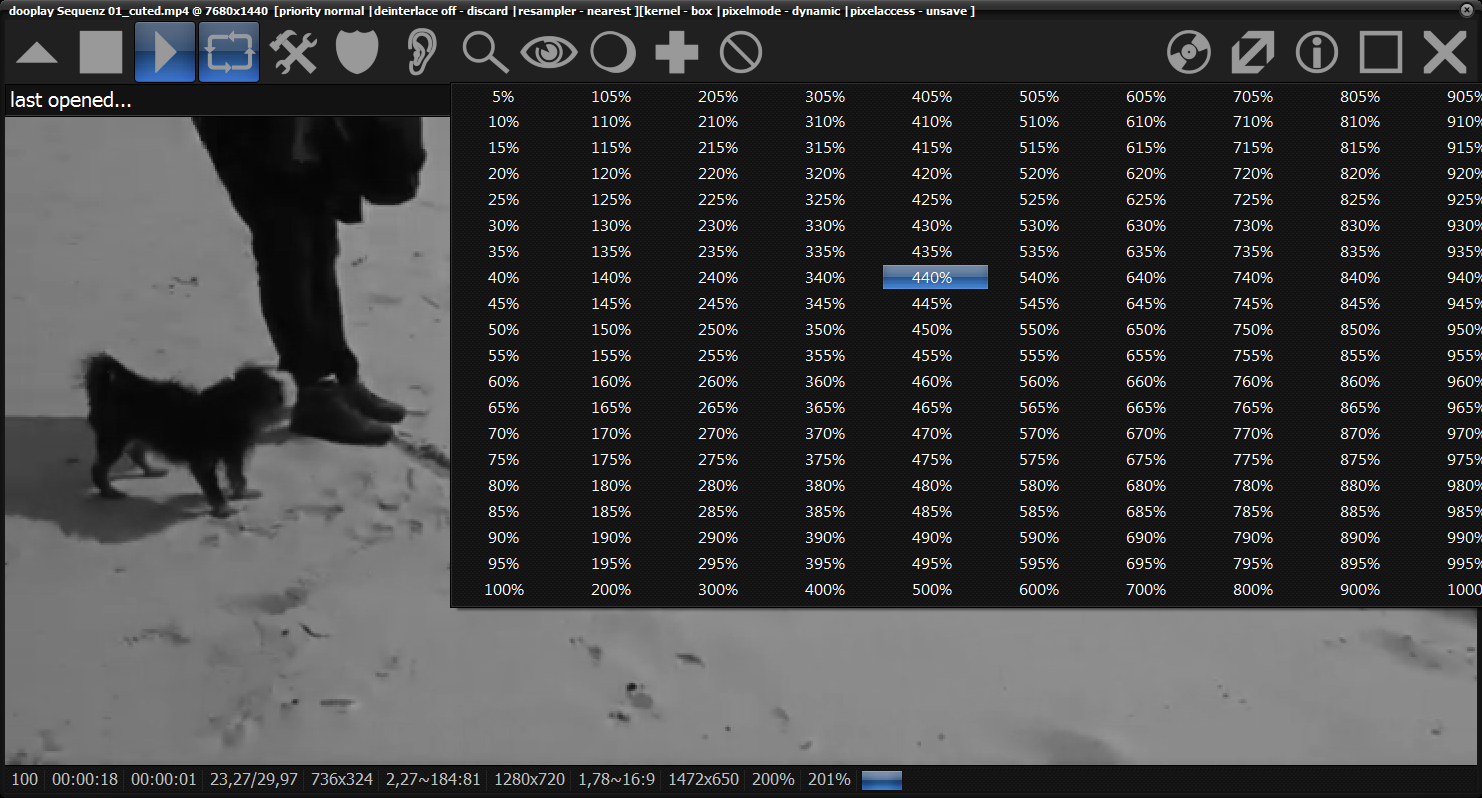Viewport: 1482px width, 798px height.
Task: Click the prohibited circle-slash icon
Action: (741, 52)
